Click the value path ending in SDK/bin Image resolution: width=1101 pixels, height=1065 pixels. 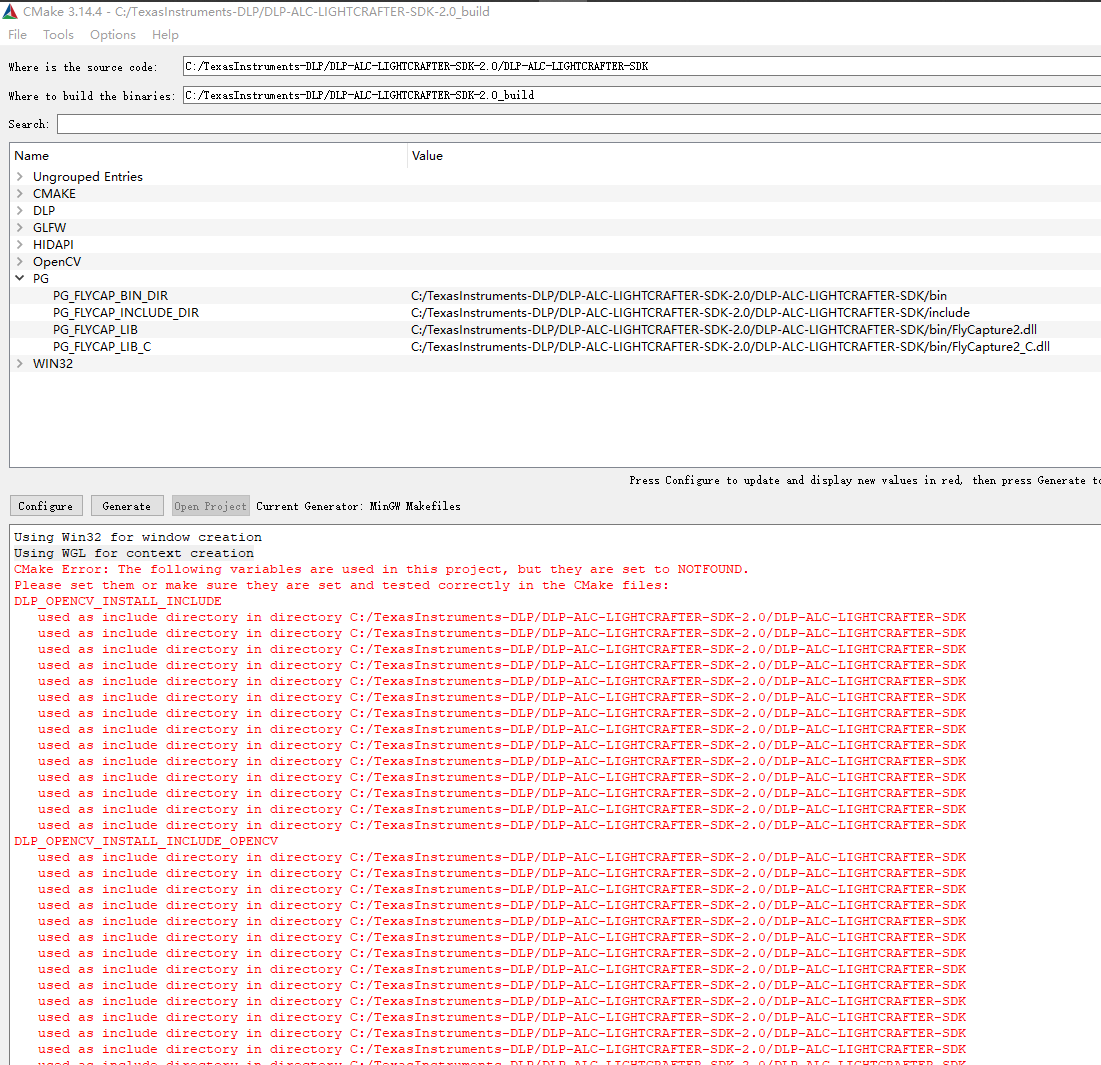[x=679, y=296]
